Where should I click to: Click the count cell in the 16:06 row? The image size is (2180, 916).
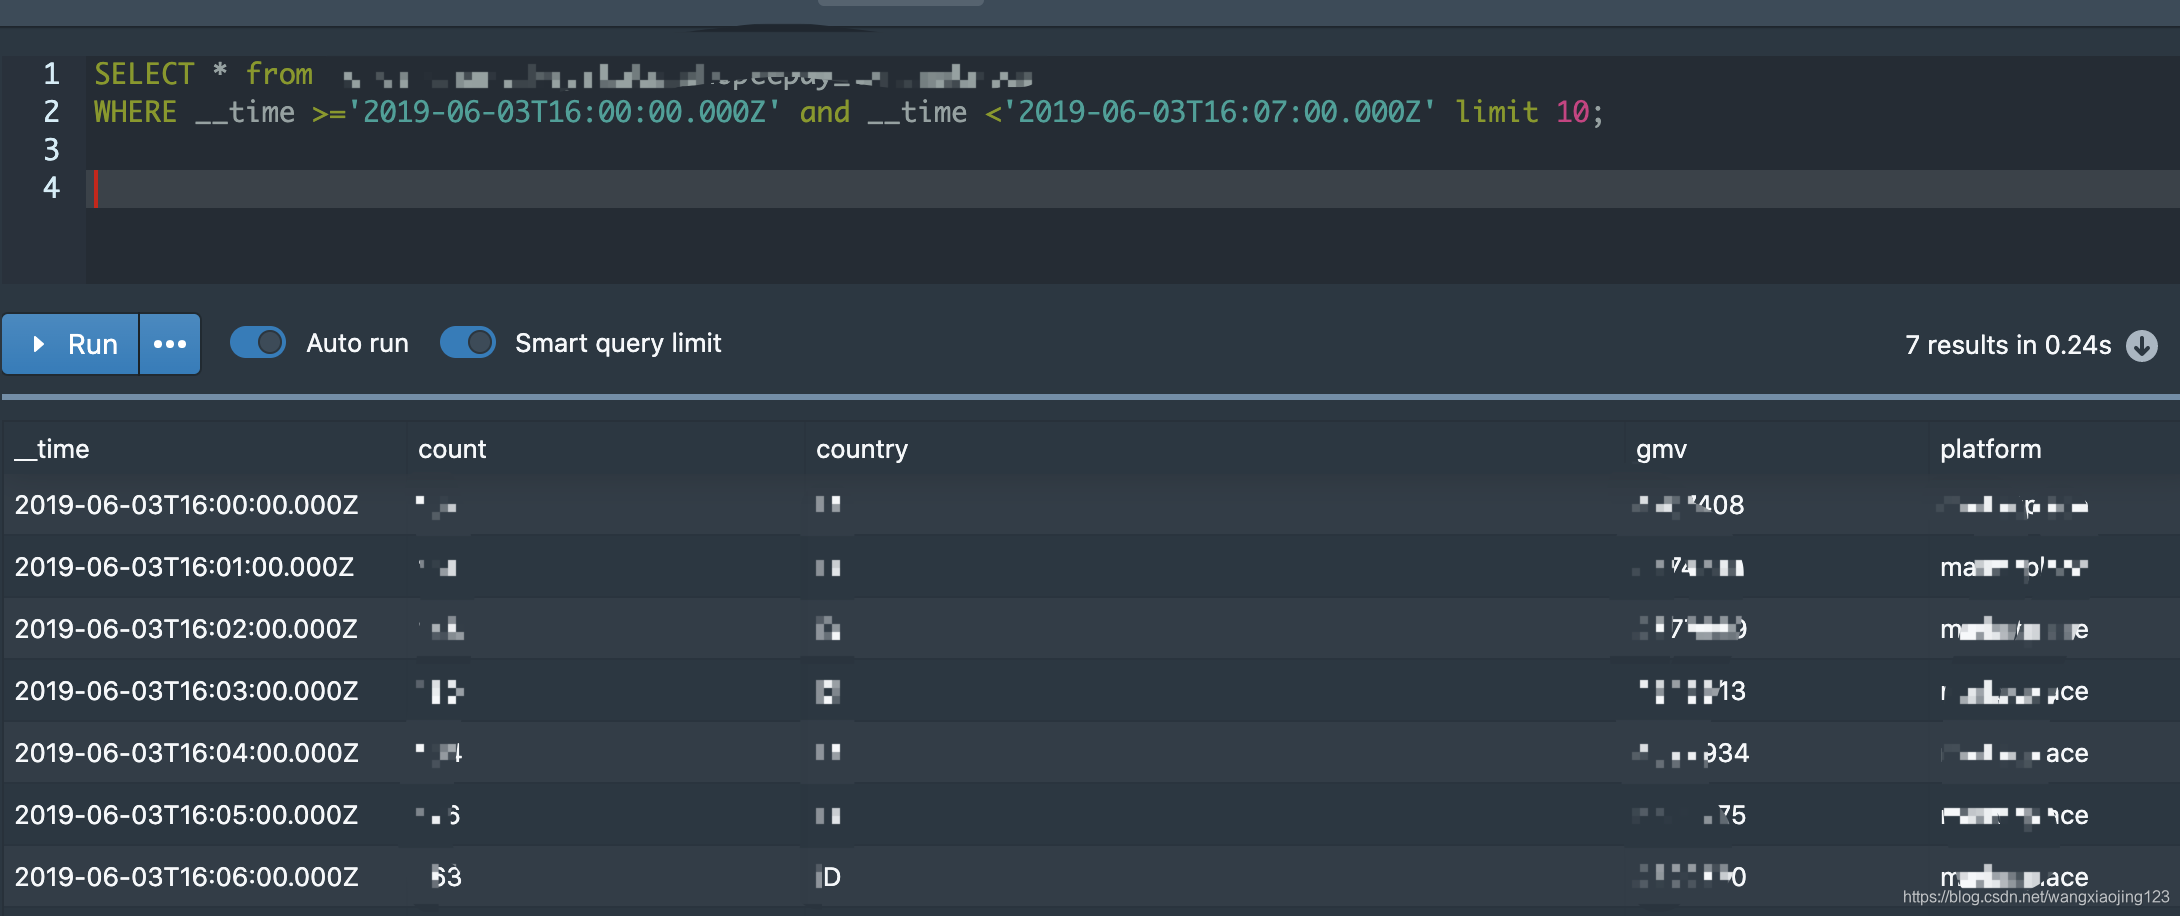(446, 877)
